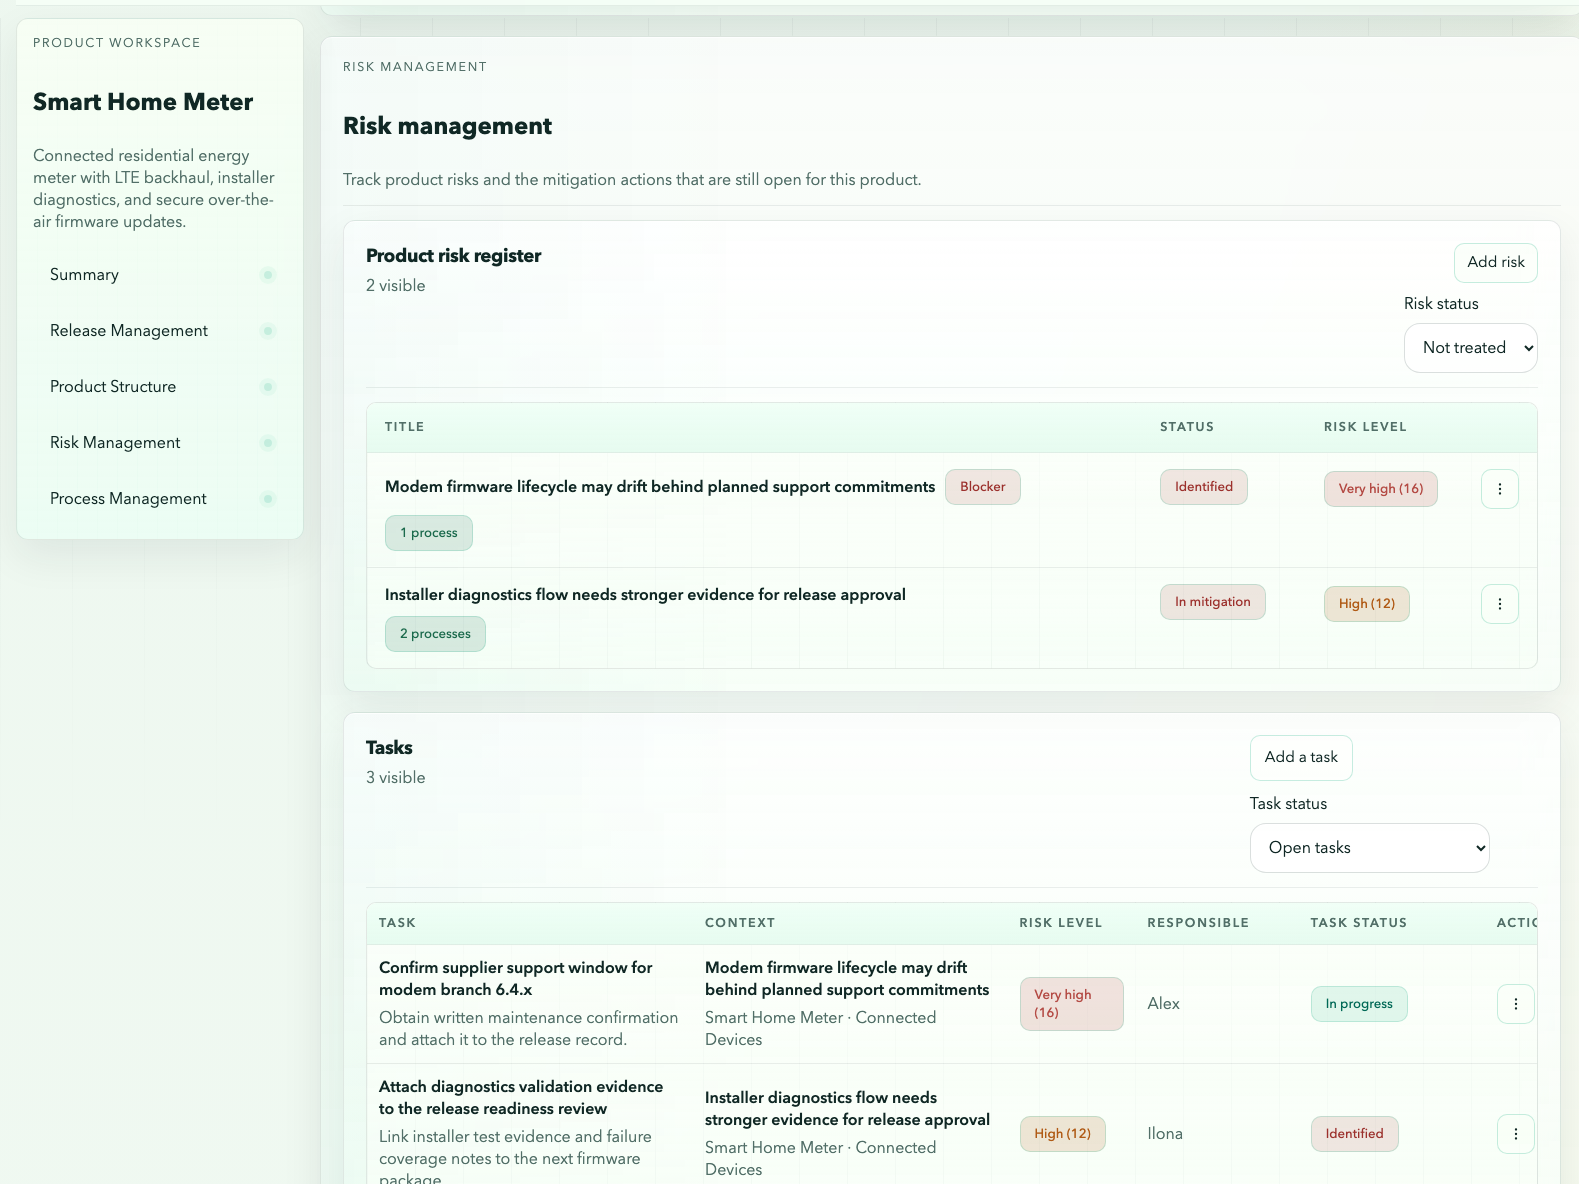Click the Smart Home Meter product title
The image size is (1579, 1184).
click(x=143, y=102)
